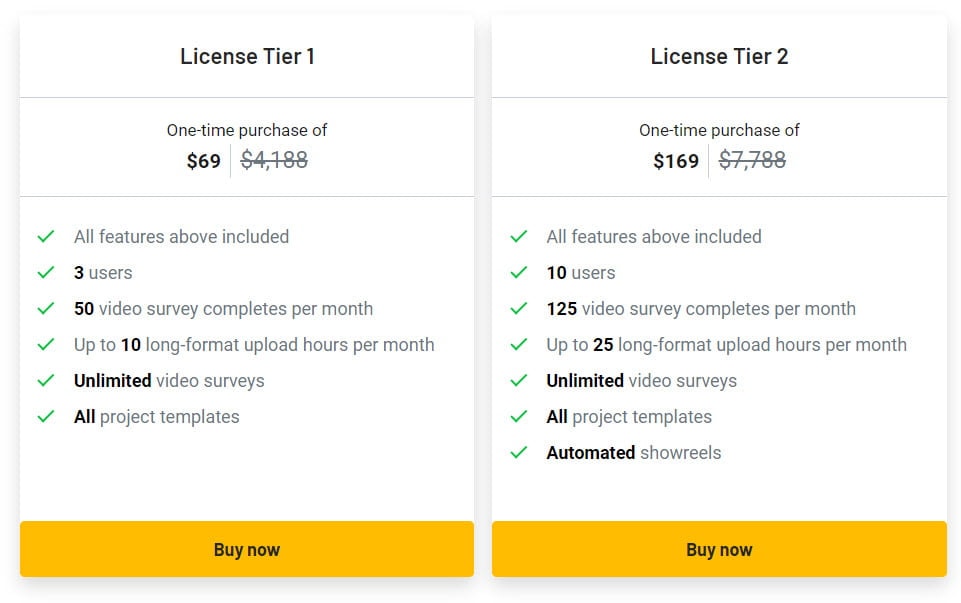Select the crossed-out $7,788 price
961x603 pixels.
[x=753, y=161]
